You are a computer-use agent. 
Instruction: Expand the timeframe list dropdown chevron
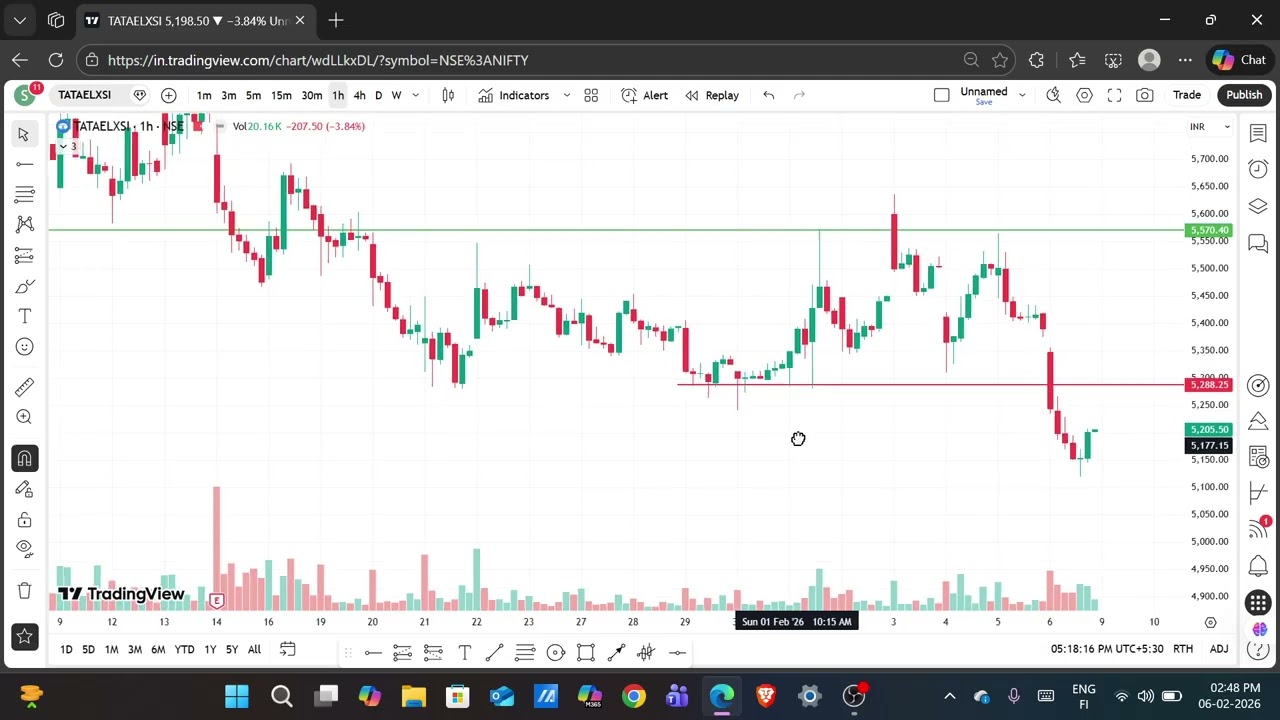click(x=415, y=95)
